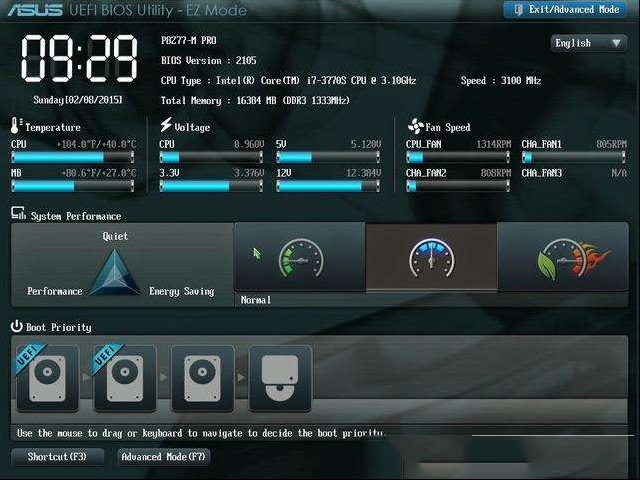Open the English language dropdown
This screenshot has width=640, height=480.
click(x=589, y=43)
